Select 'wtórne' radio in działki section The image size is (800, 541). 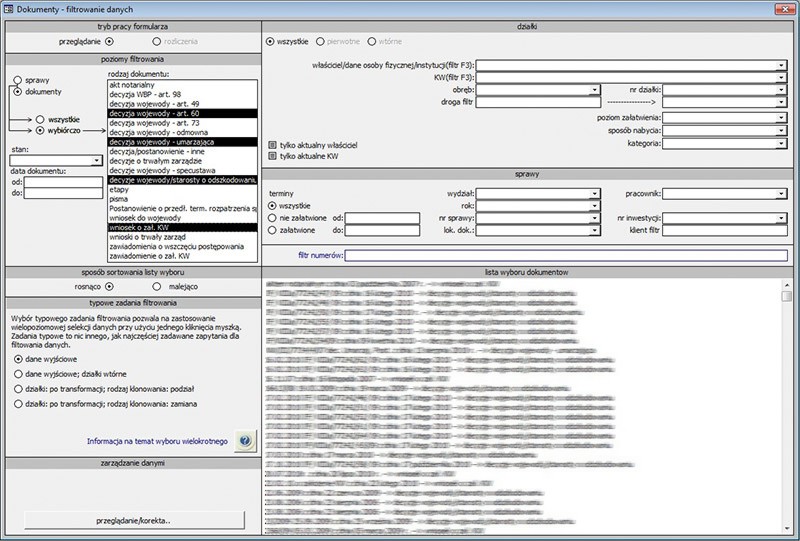pyautogui.click(x=372, y=41)
